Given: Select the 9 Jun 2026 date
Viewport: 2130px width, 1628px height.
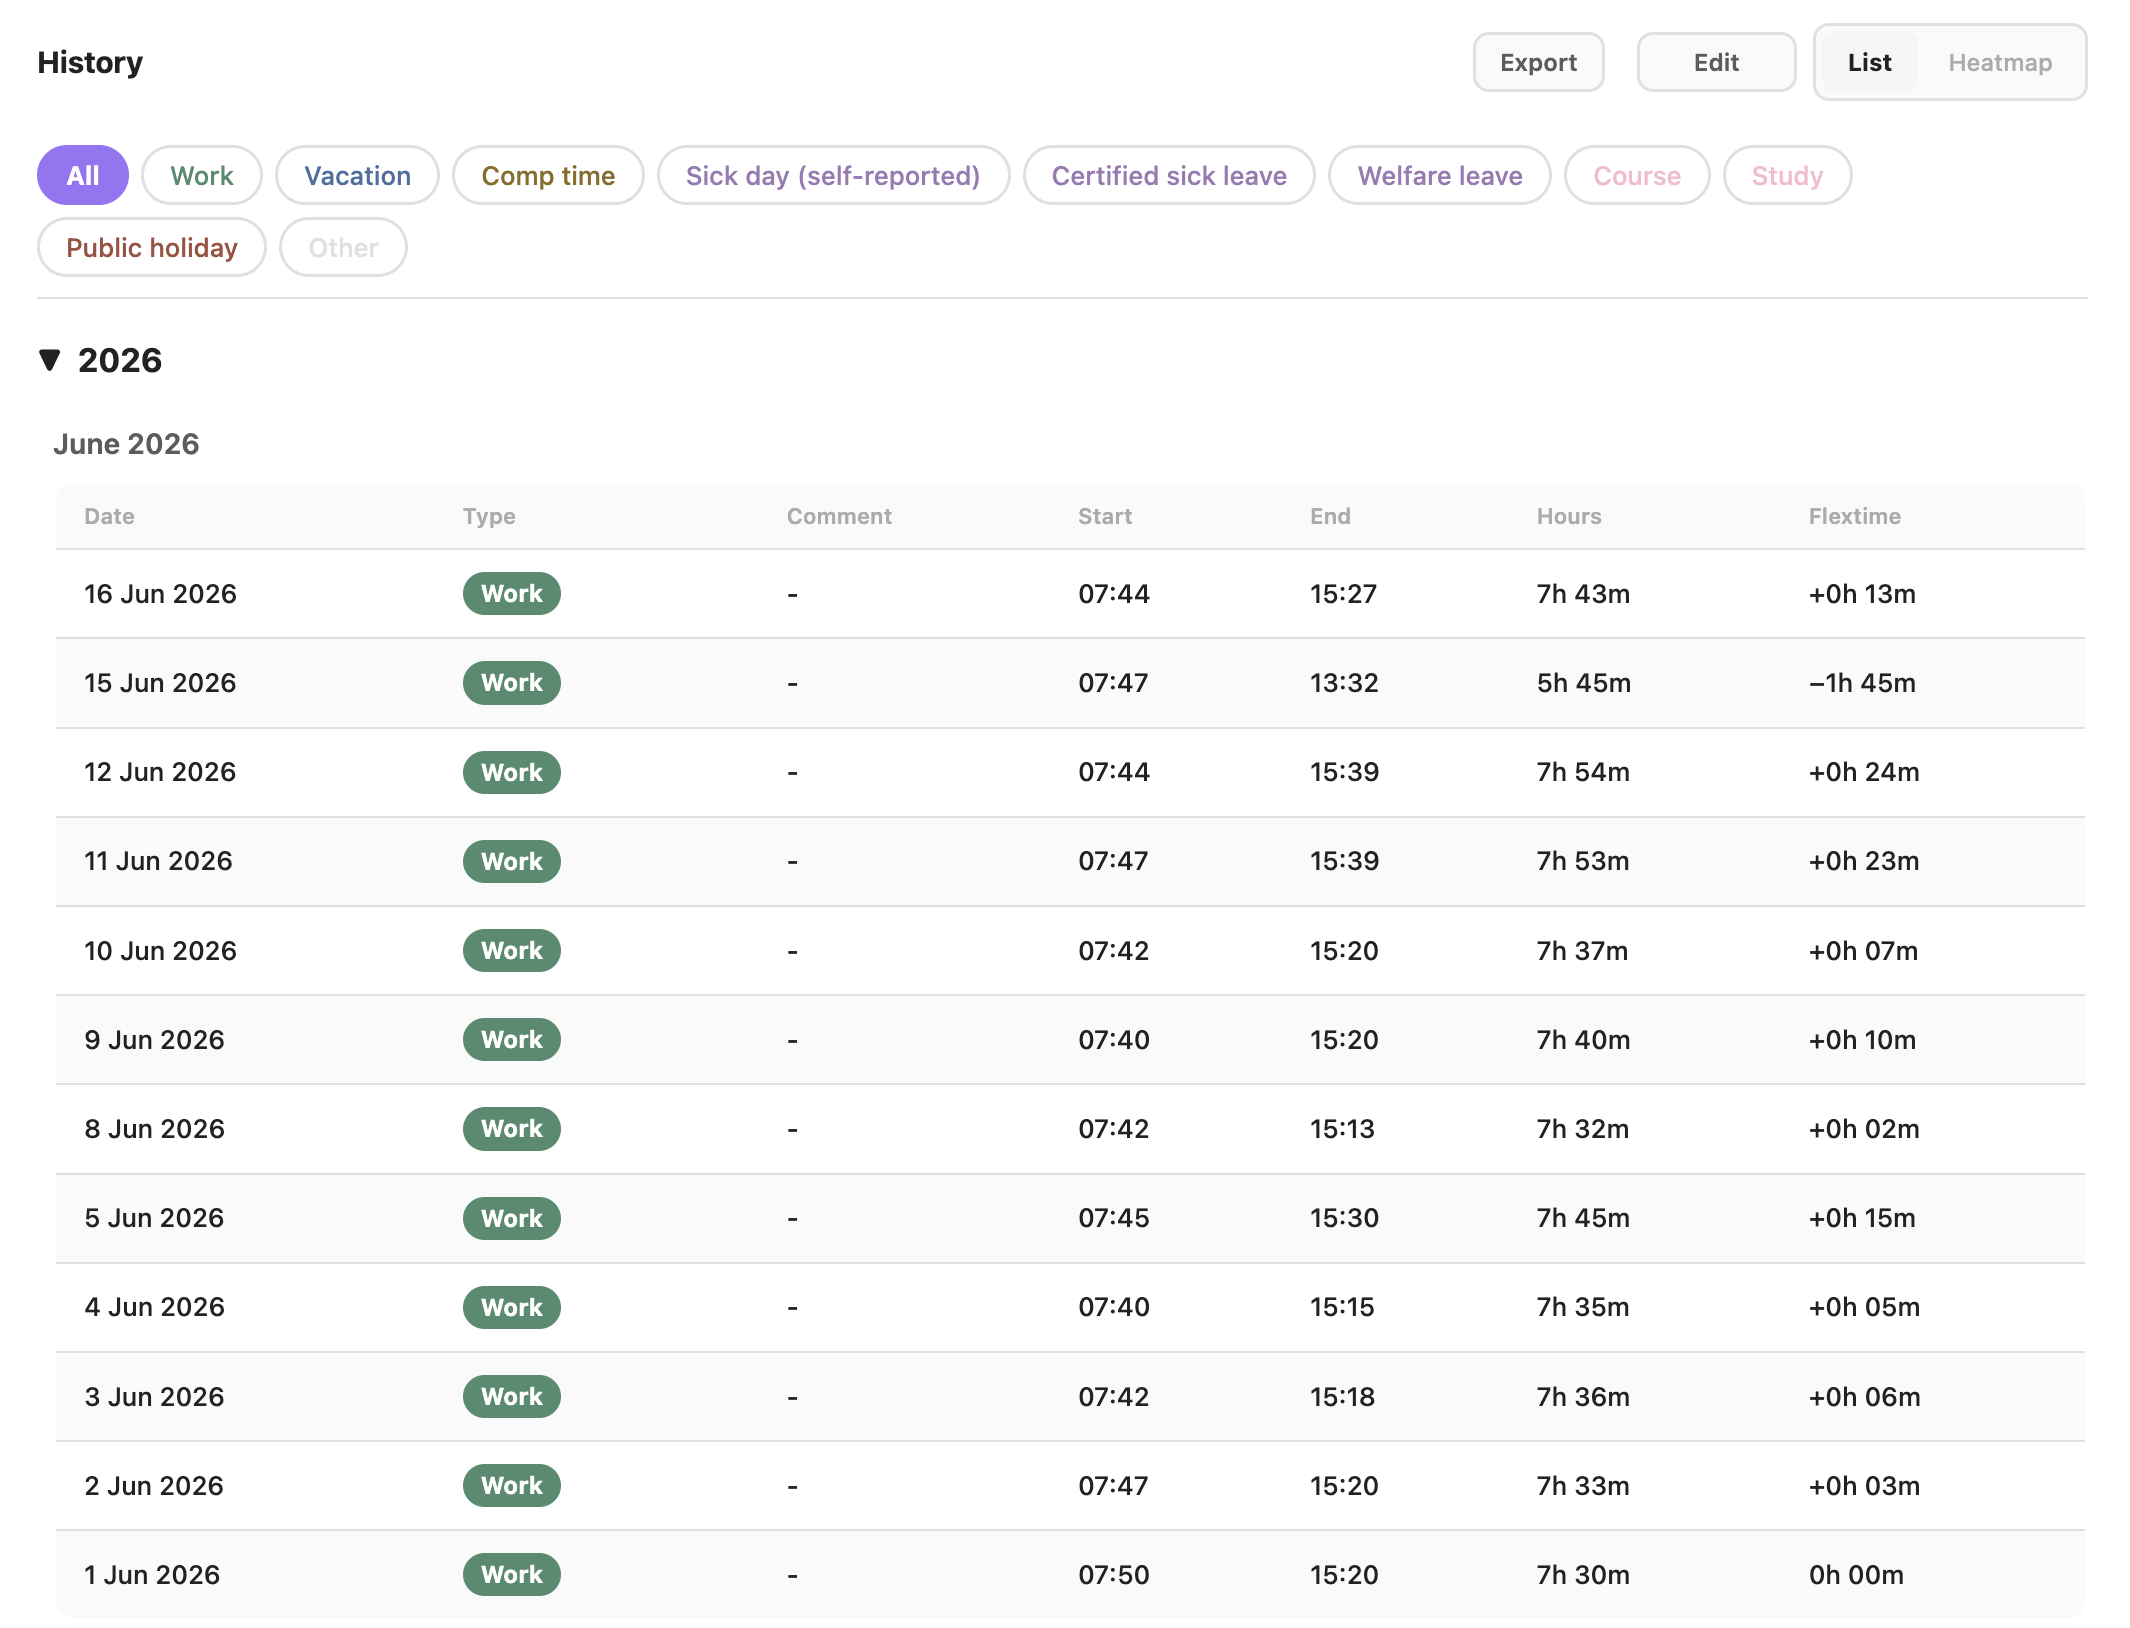Looking at the screenshot, I should pos(154,1040).
